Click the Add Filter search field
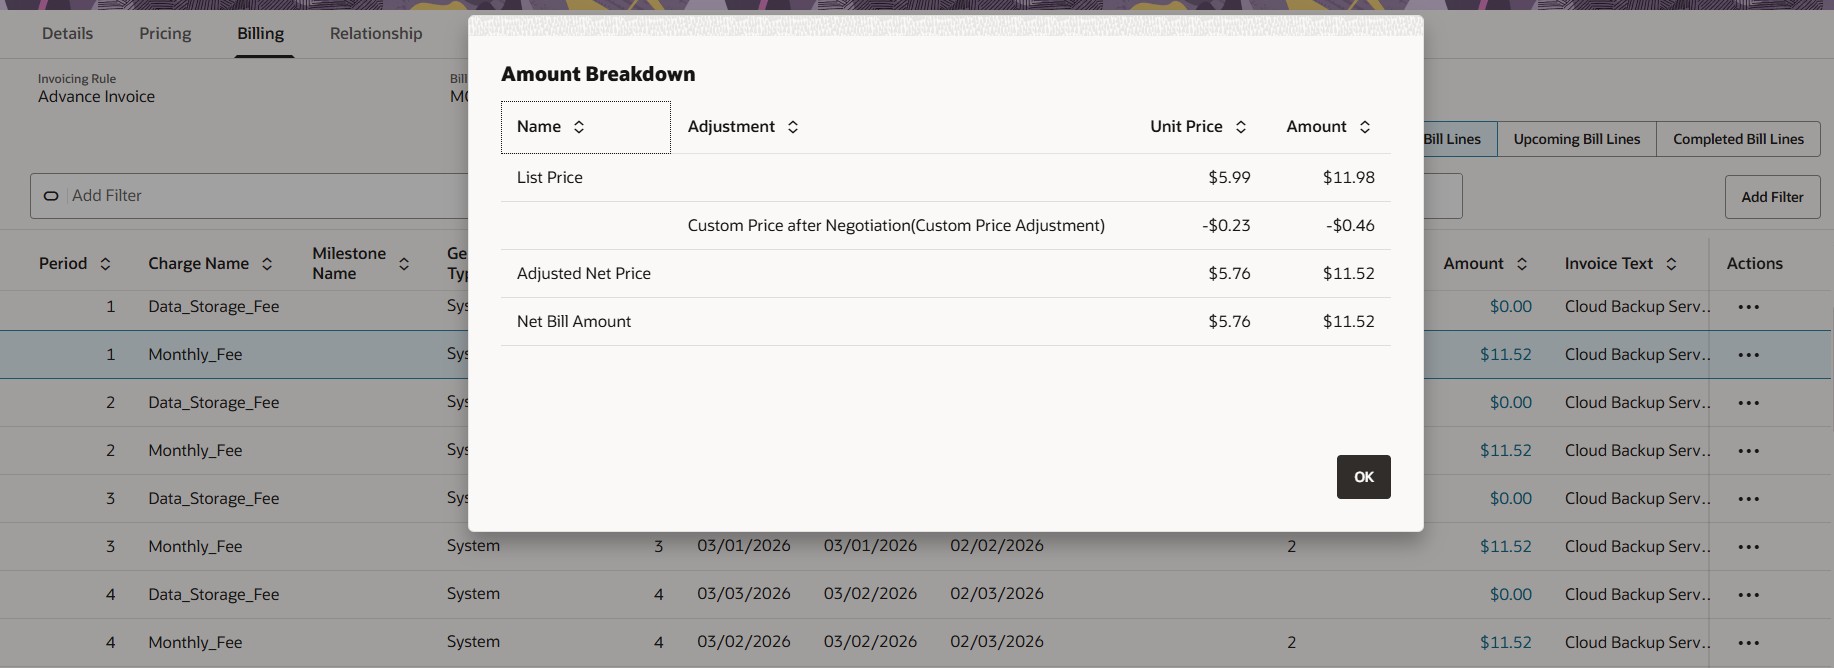The height and width of the screenshot is (668, 1834). click(250, 196)
